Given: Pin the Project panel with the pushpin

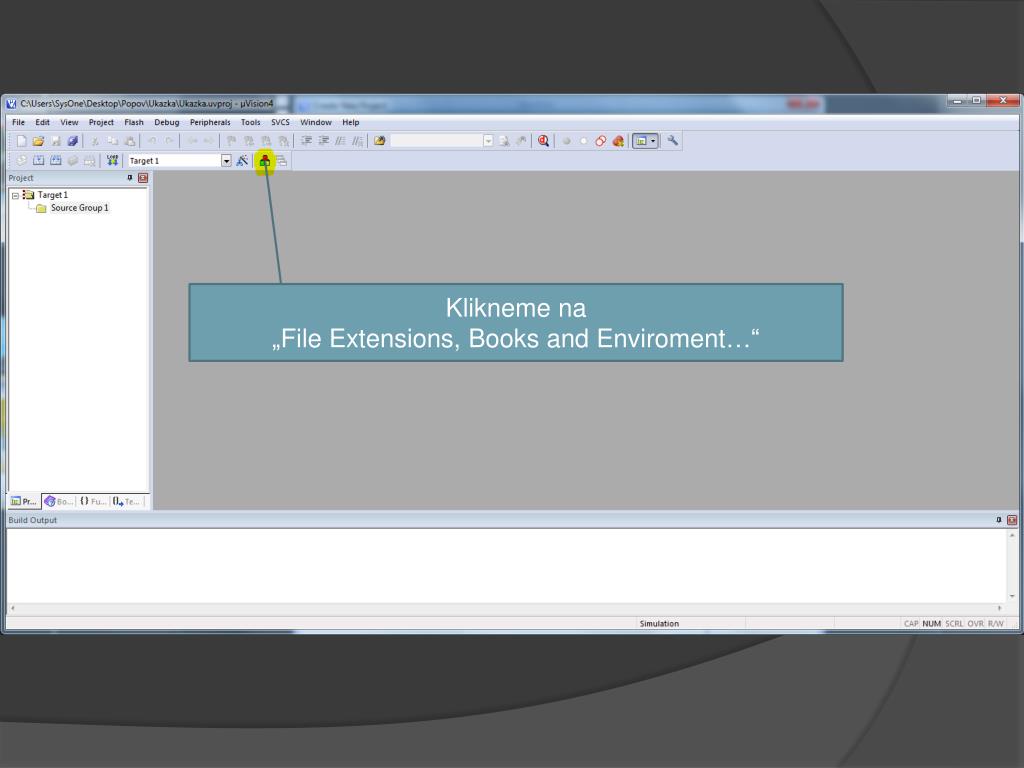Looking at the screenshot, I should click(129, 178).
